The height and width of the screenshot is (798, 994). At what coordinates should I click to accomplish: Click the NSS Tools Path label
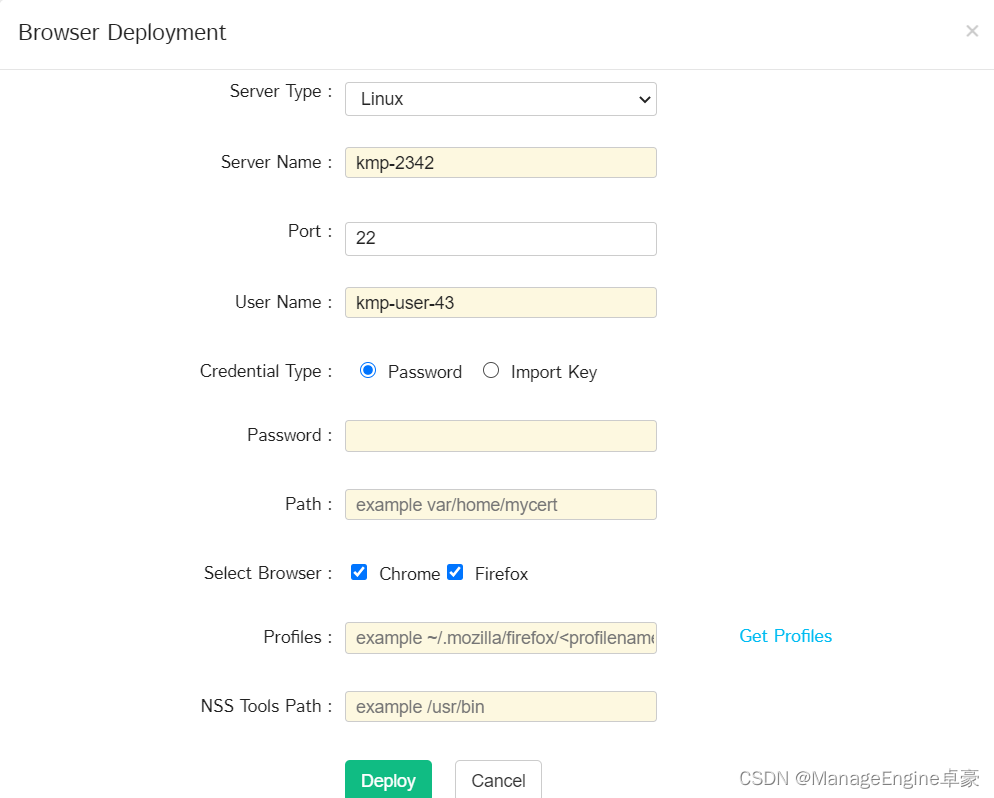[x=266, y=706]
